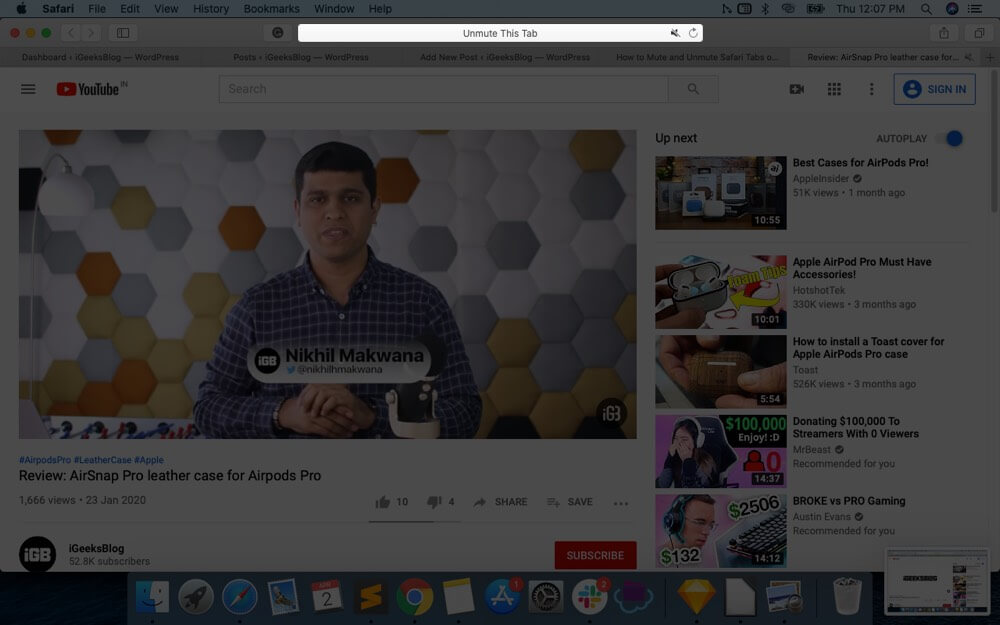Open System Preferences from the Dock
The width and height of the screenshot is (1000, 625).
coord(545,597)
